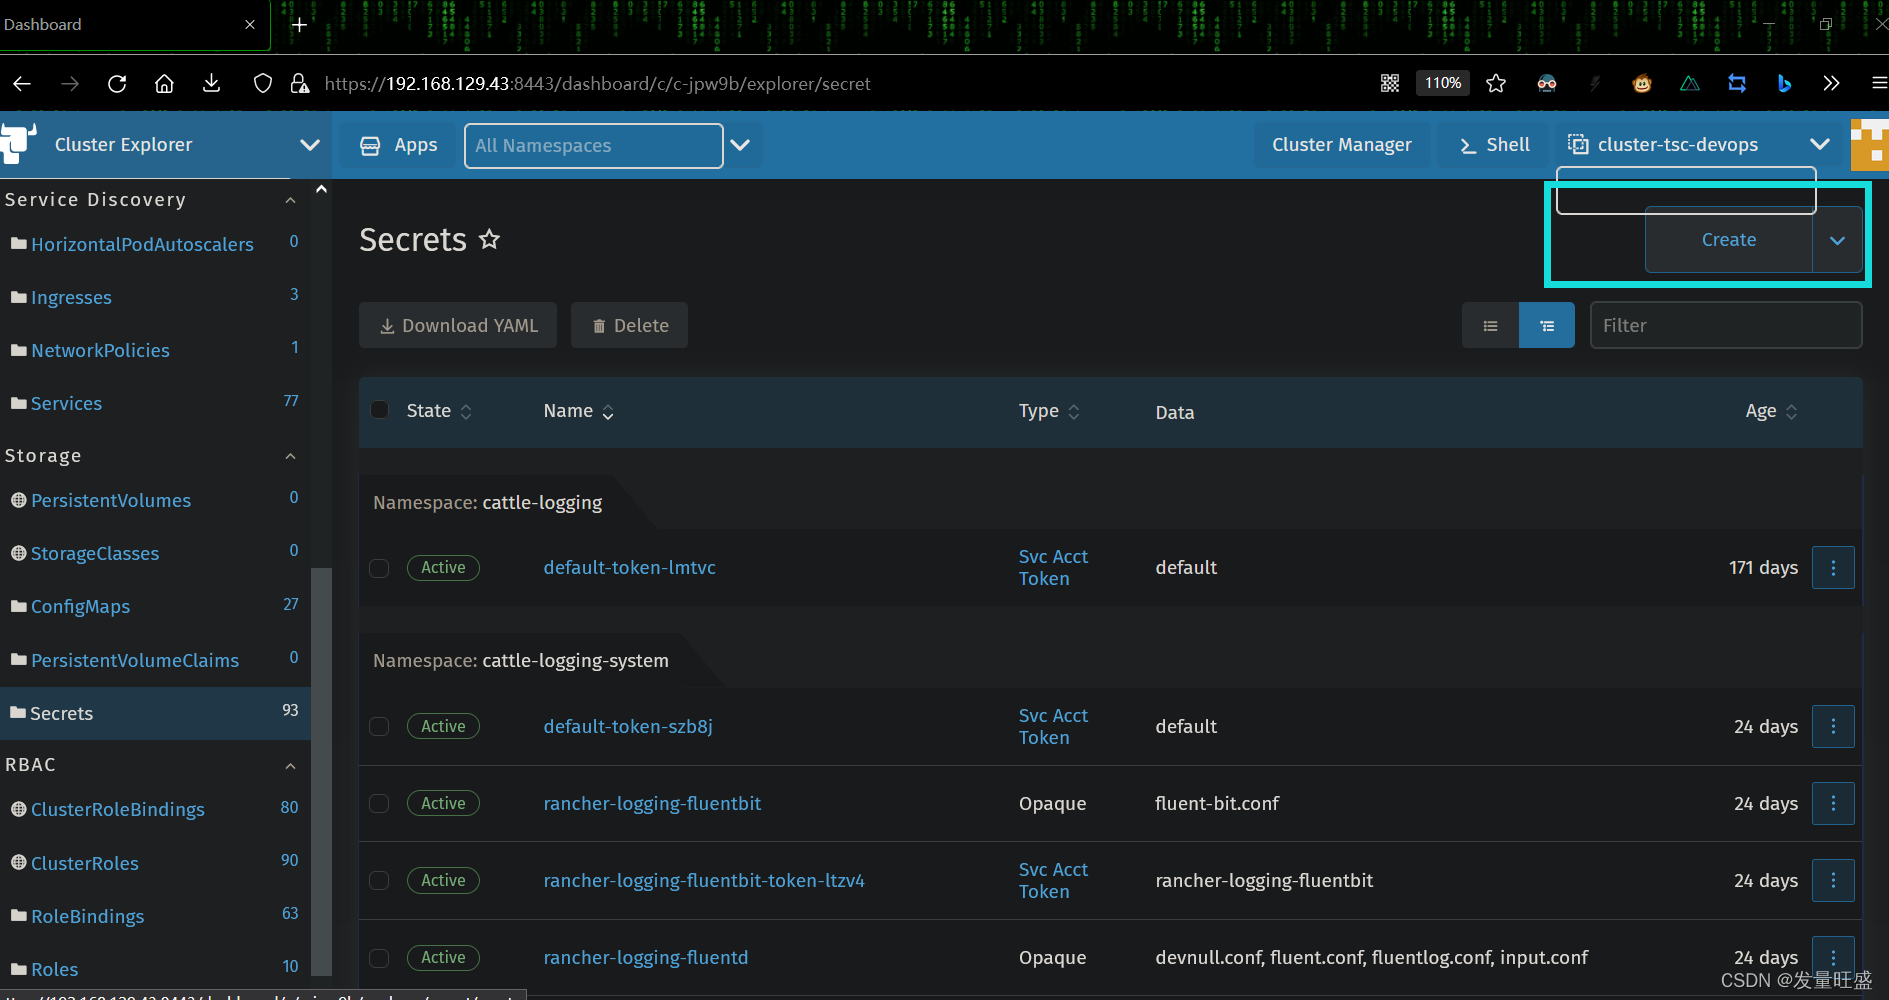Open the Bing extension icon

pyautogui.click(x=1784, y=83)
